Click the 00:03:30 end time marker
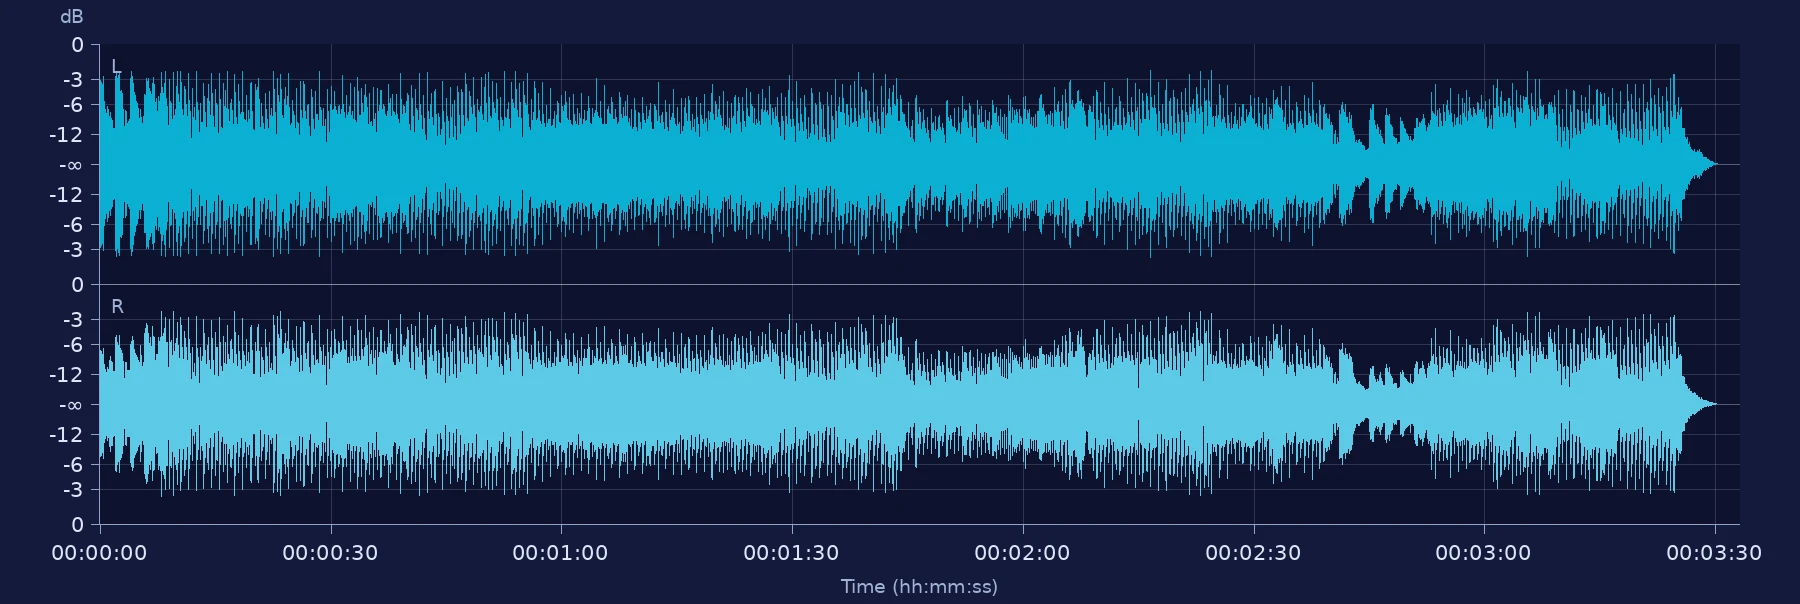The width and height of the screenshot is (1800, 604). tap(1714, 553)
